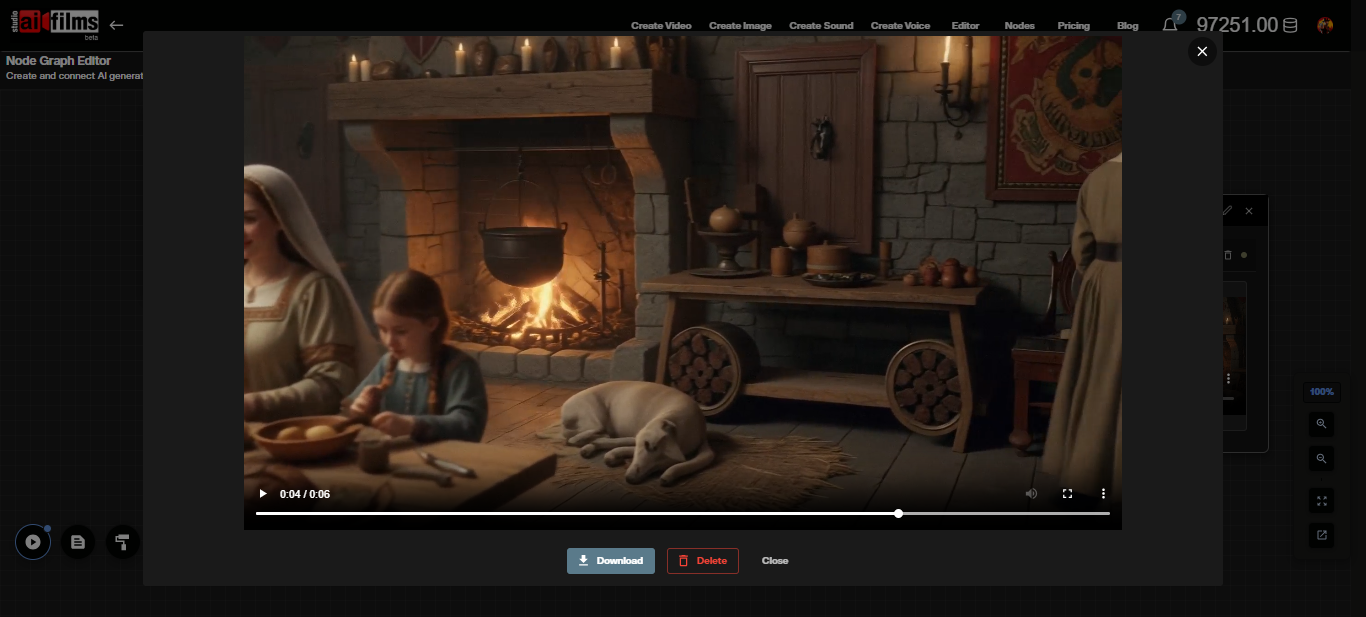This screenshot has height=617, width=1366.
Task: Toggle fullscreen video playback
Action: (1067, 493)
